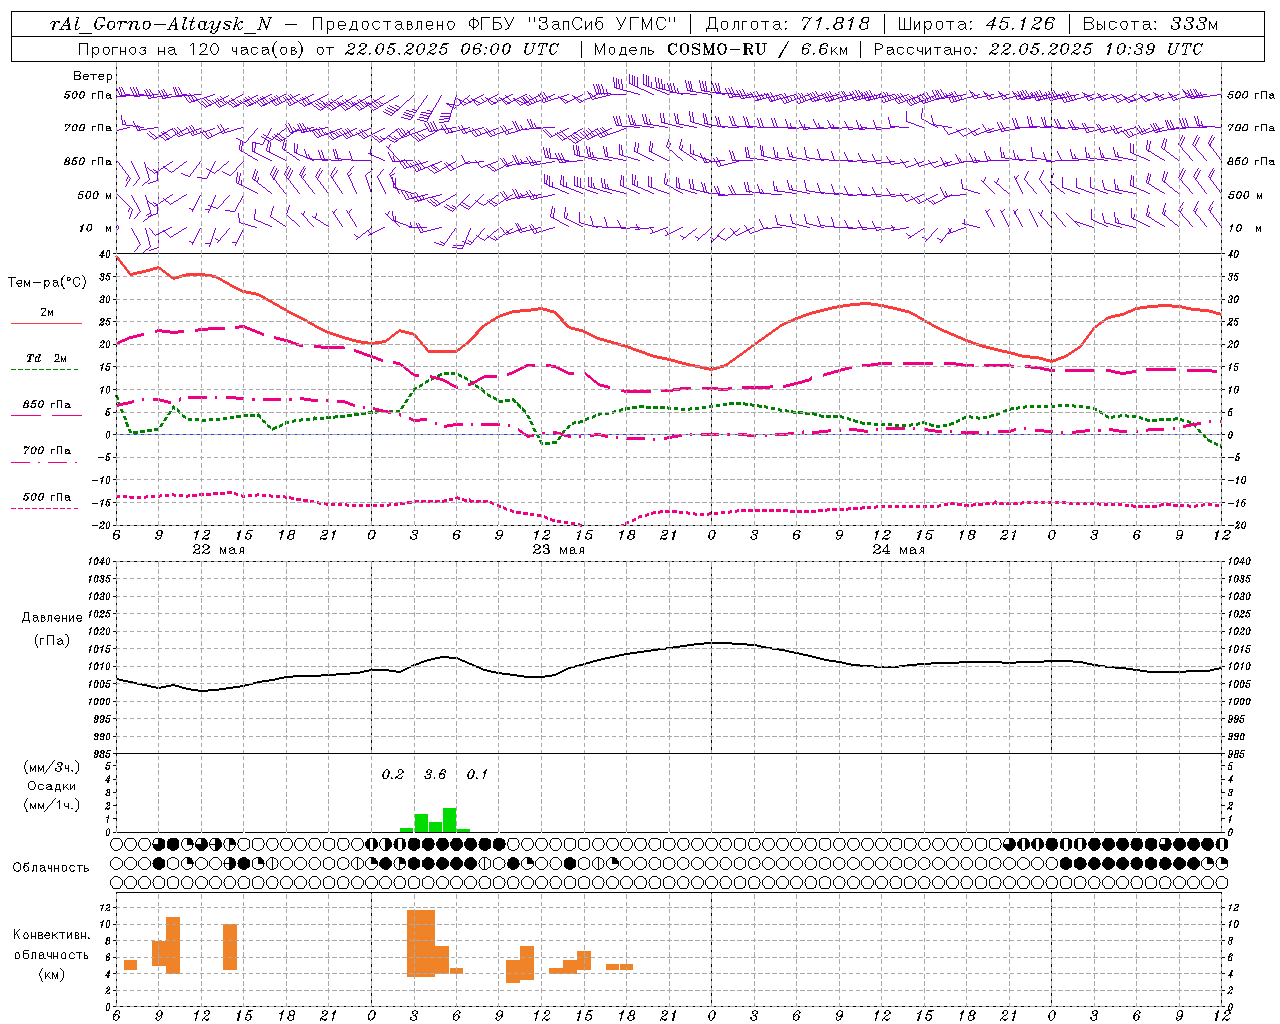
Task: Select the (мм/1ч.) precipitation unit label
Action: [x=52, y=805]
